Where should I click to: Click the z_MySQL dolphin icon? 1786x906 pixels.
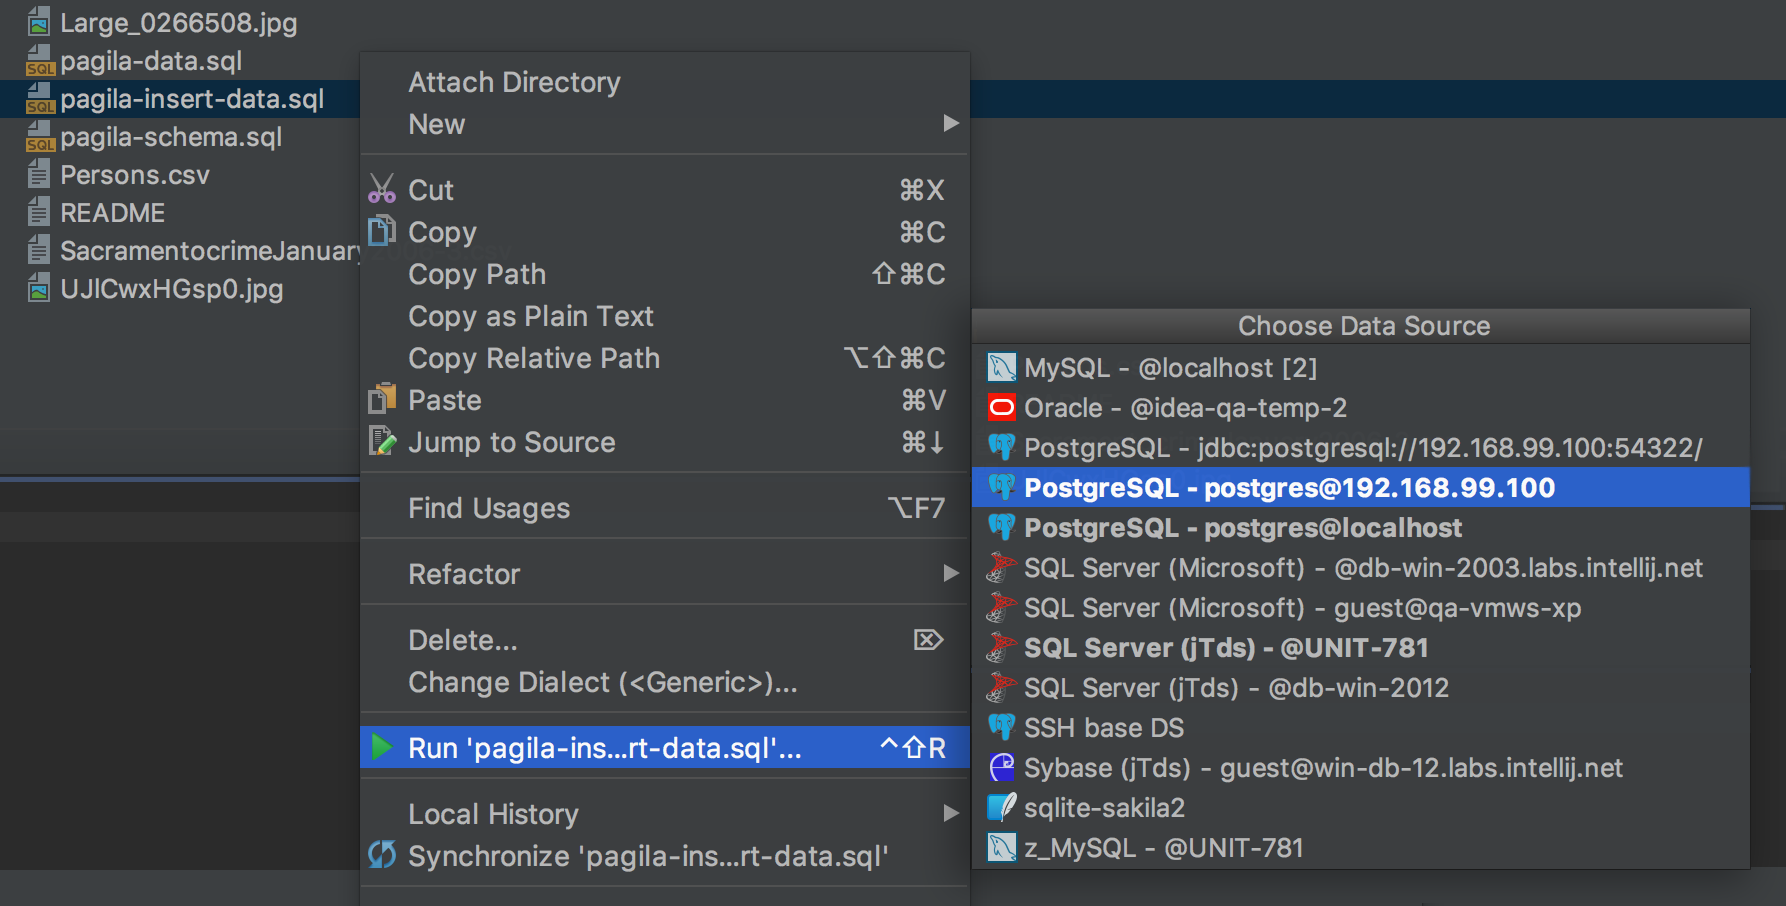coord(1001,848)
